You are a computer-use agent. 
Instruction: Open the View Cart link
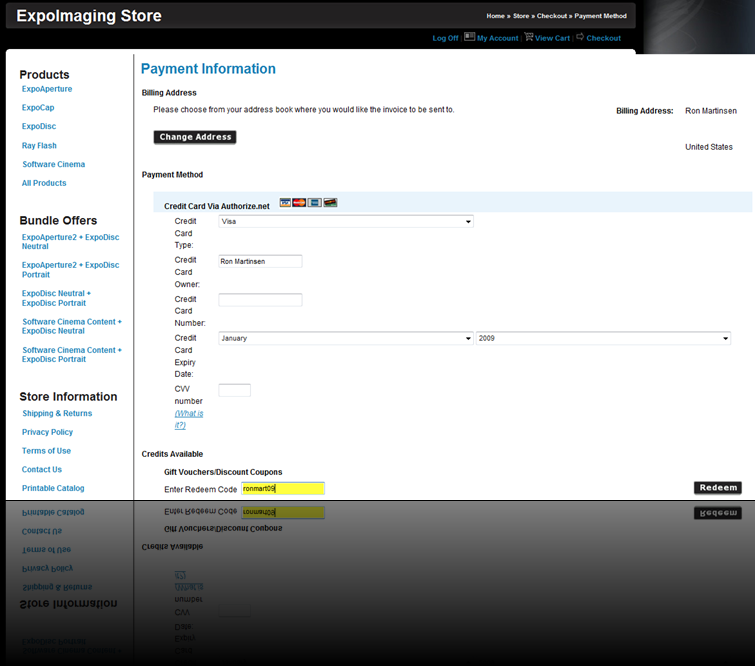[x=552, y=38]
